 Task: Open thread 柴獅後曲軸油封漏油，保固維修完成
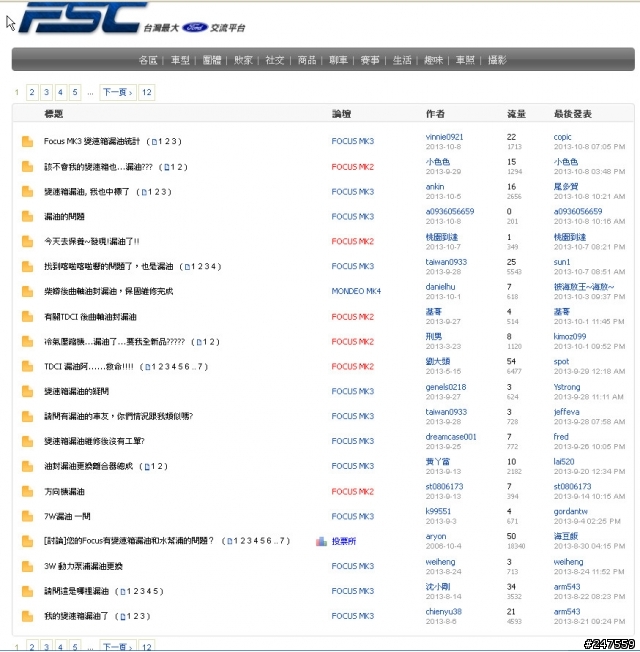click(109, 291)
